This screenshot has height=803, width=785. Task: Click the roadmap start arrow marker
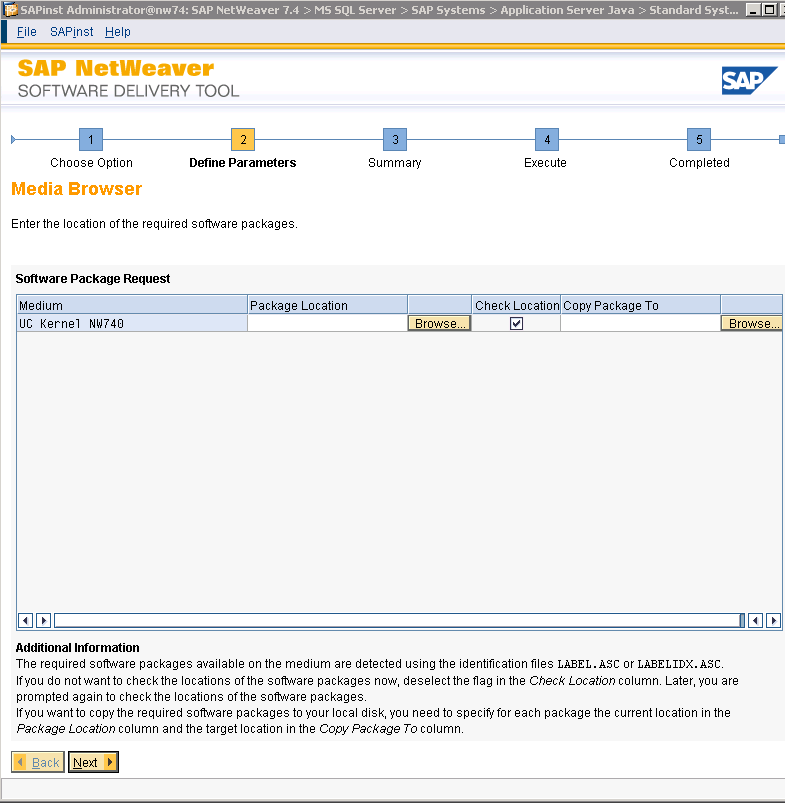[13, 139]
